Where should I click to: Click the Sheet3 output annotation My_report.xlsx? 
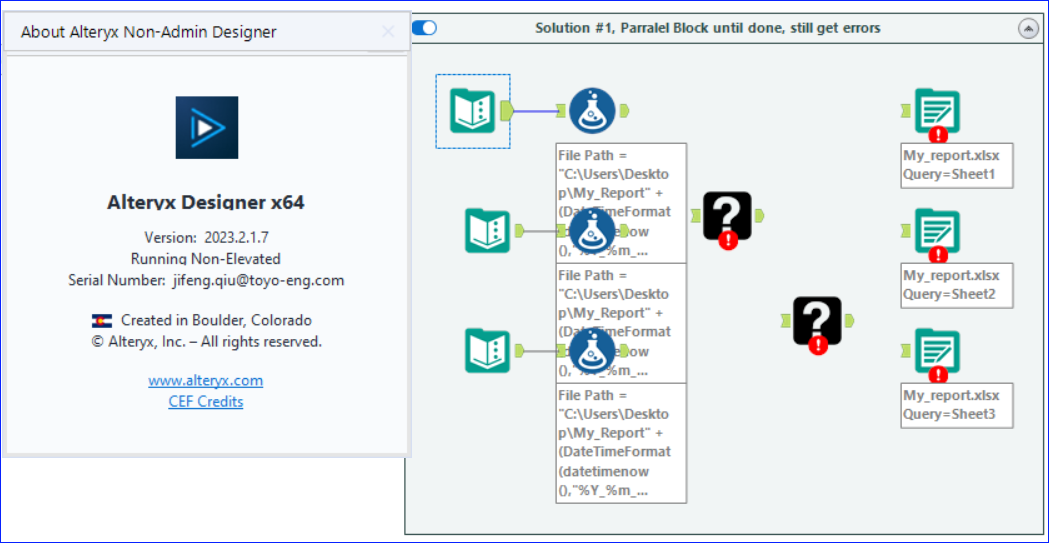[957, 405]
